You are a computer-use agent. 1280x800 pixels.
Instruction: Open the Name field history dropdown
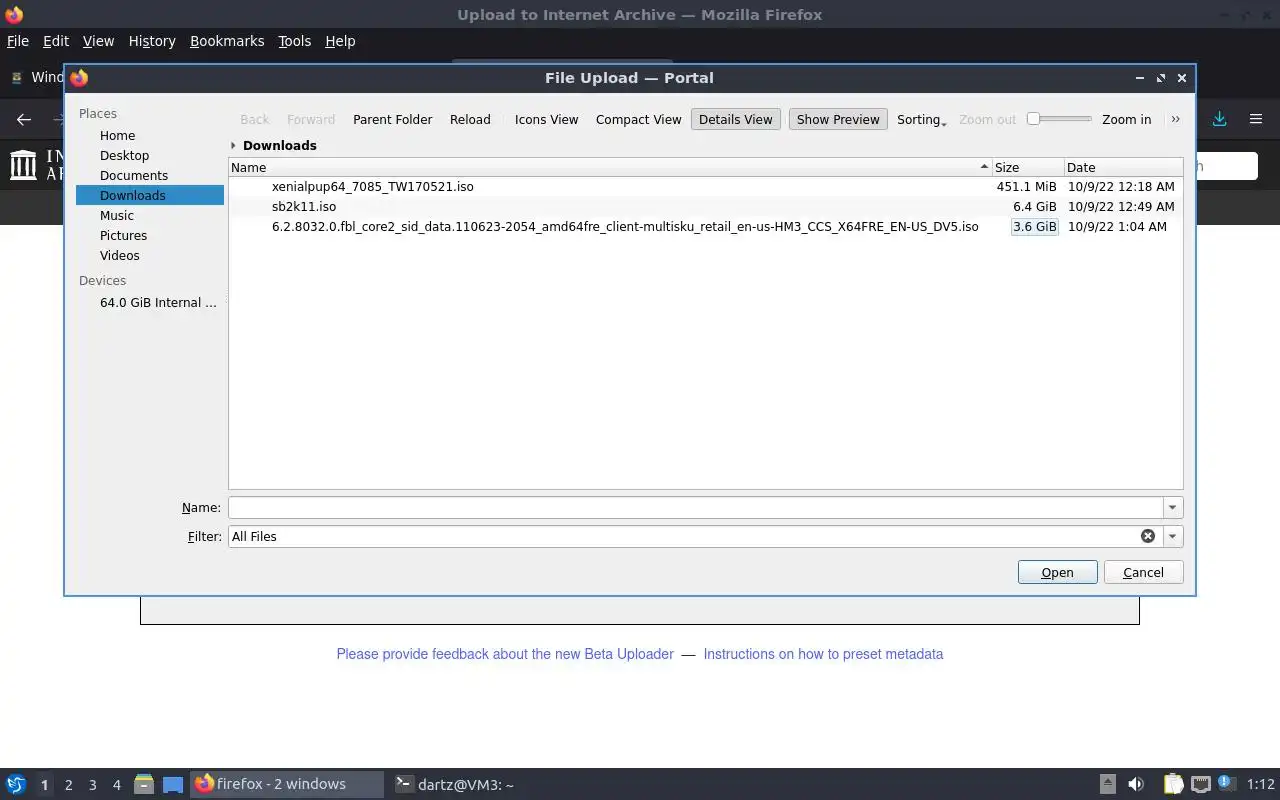1173,507
